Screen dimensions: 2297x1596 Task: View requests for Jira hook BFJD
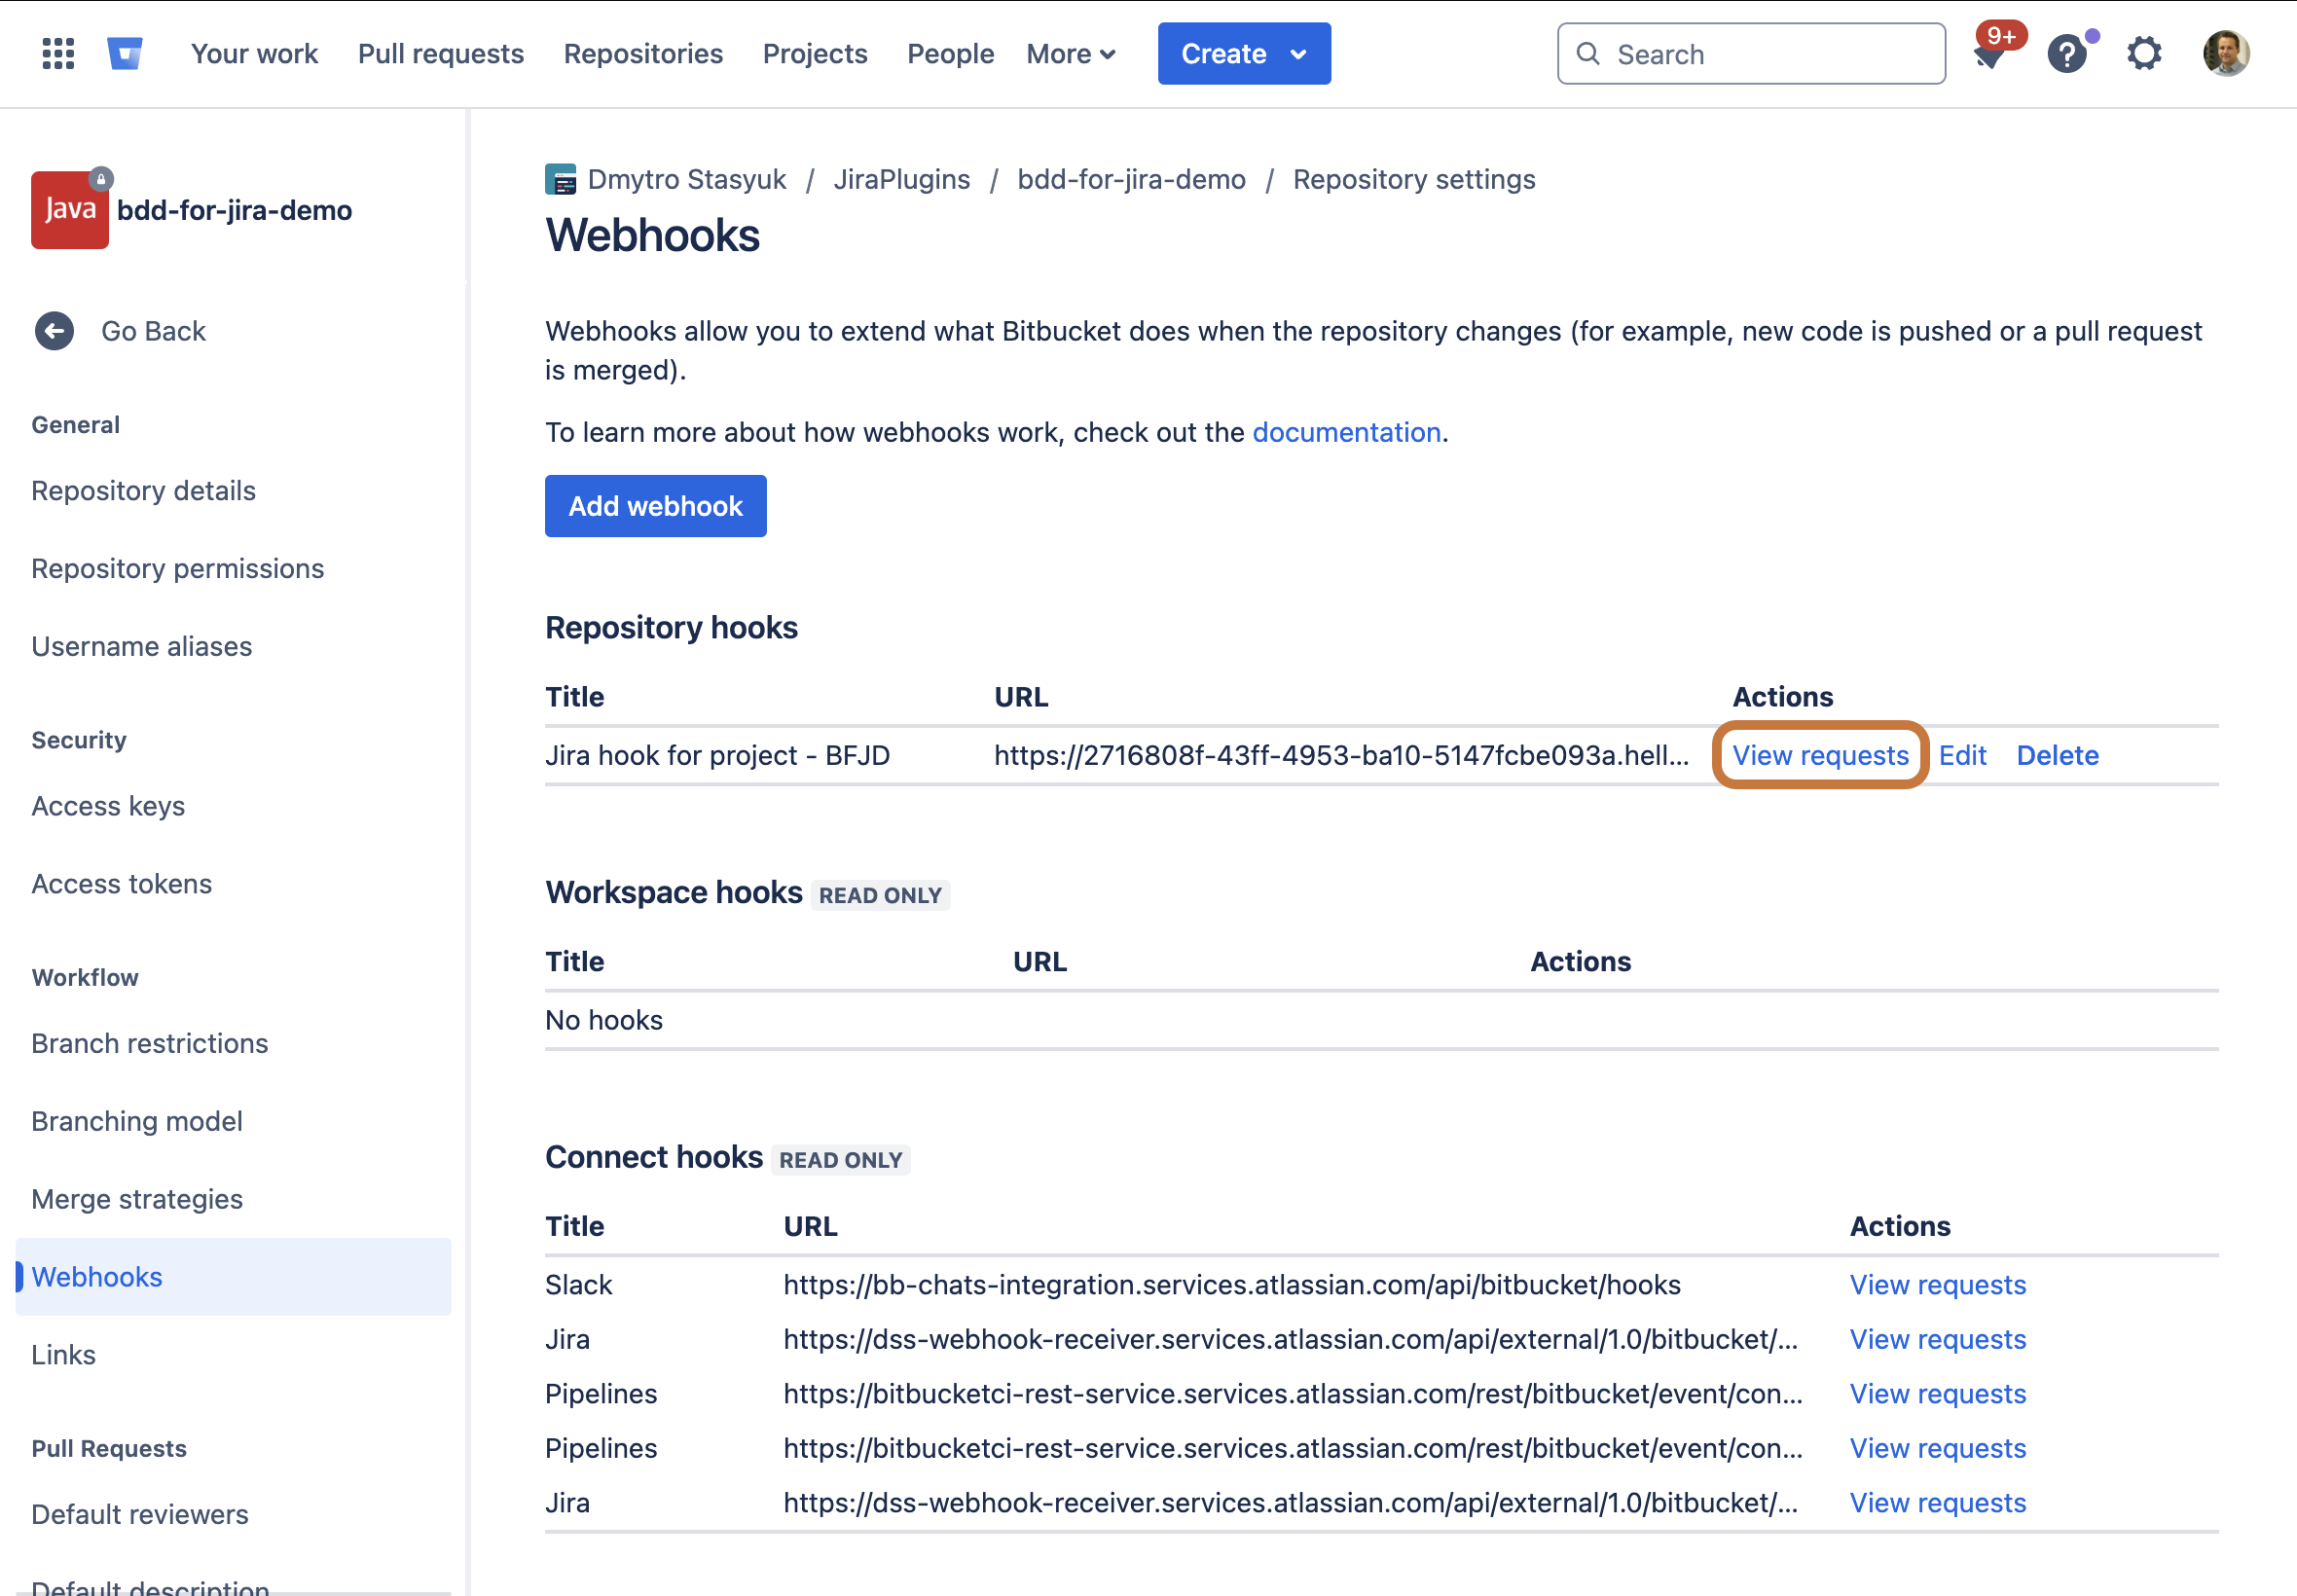(x=1820, y=755)
